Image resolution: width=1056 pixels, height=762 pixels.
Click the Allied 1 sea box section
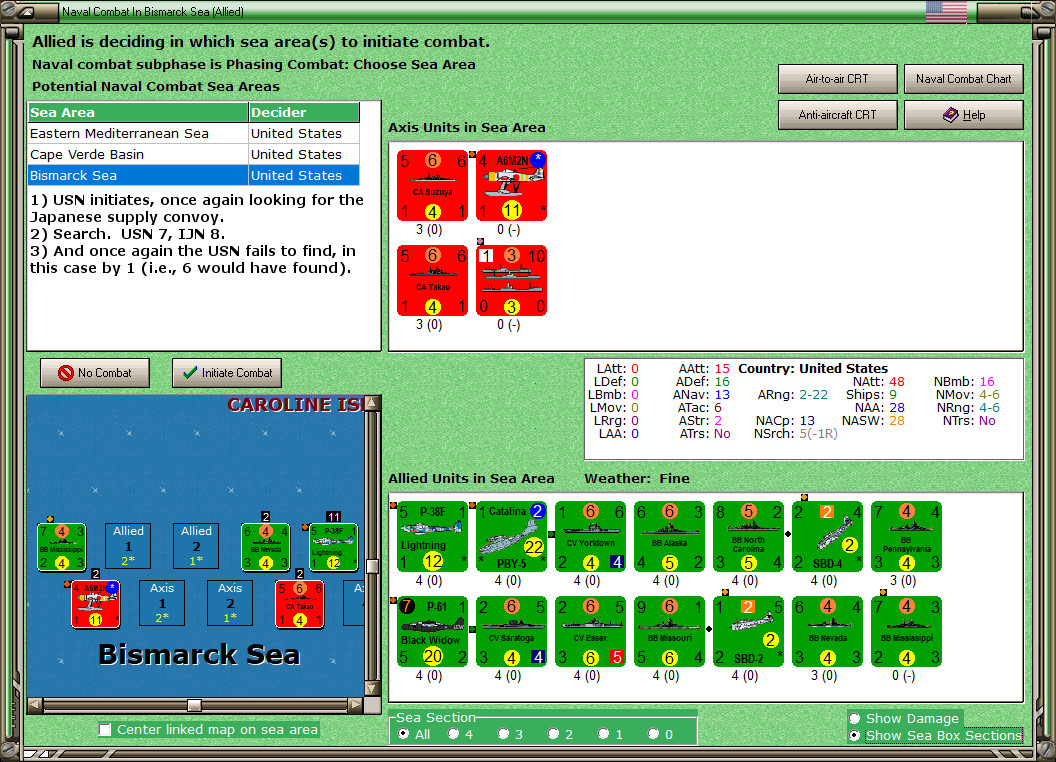(128, 546)
